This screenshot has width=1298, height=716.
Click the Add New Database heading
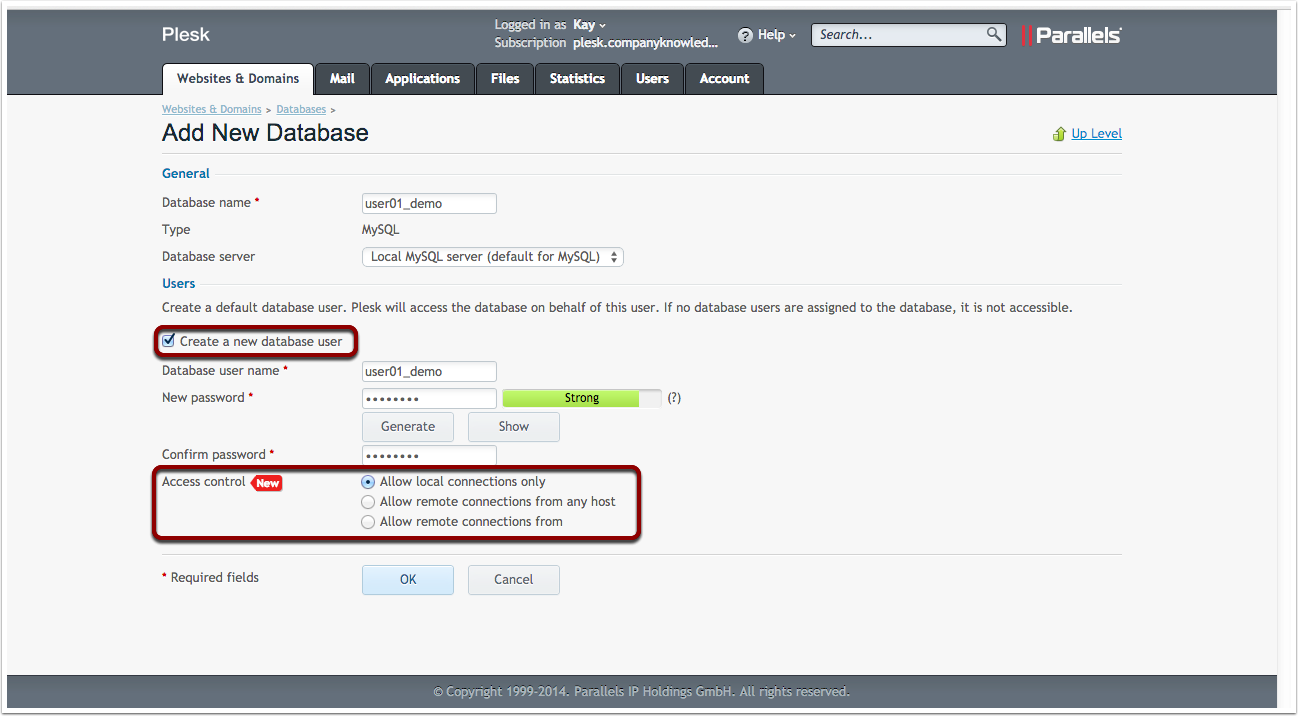click(x=265, y=134)
